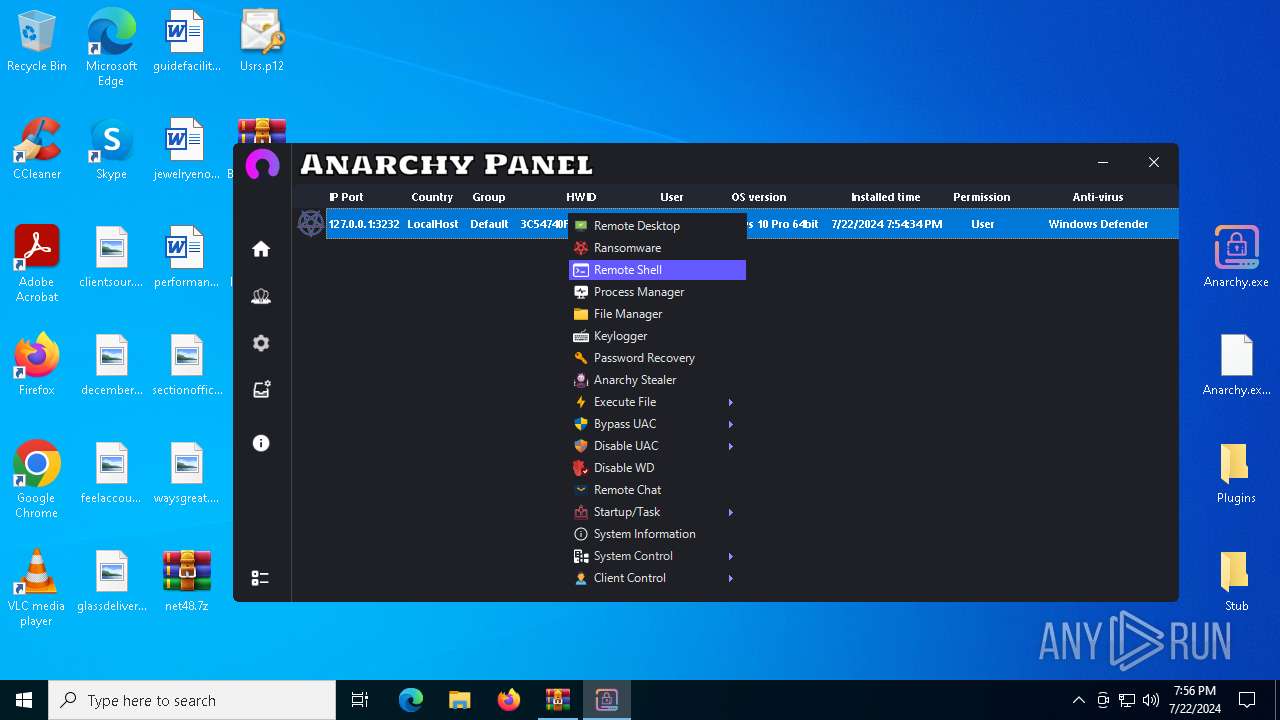
Task: Select net48.7z archive on desktop
Action: (x=187, y=581)
